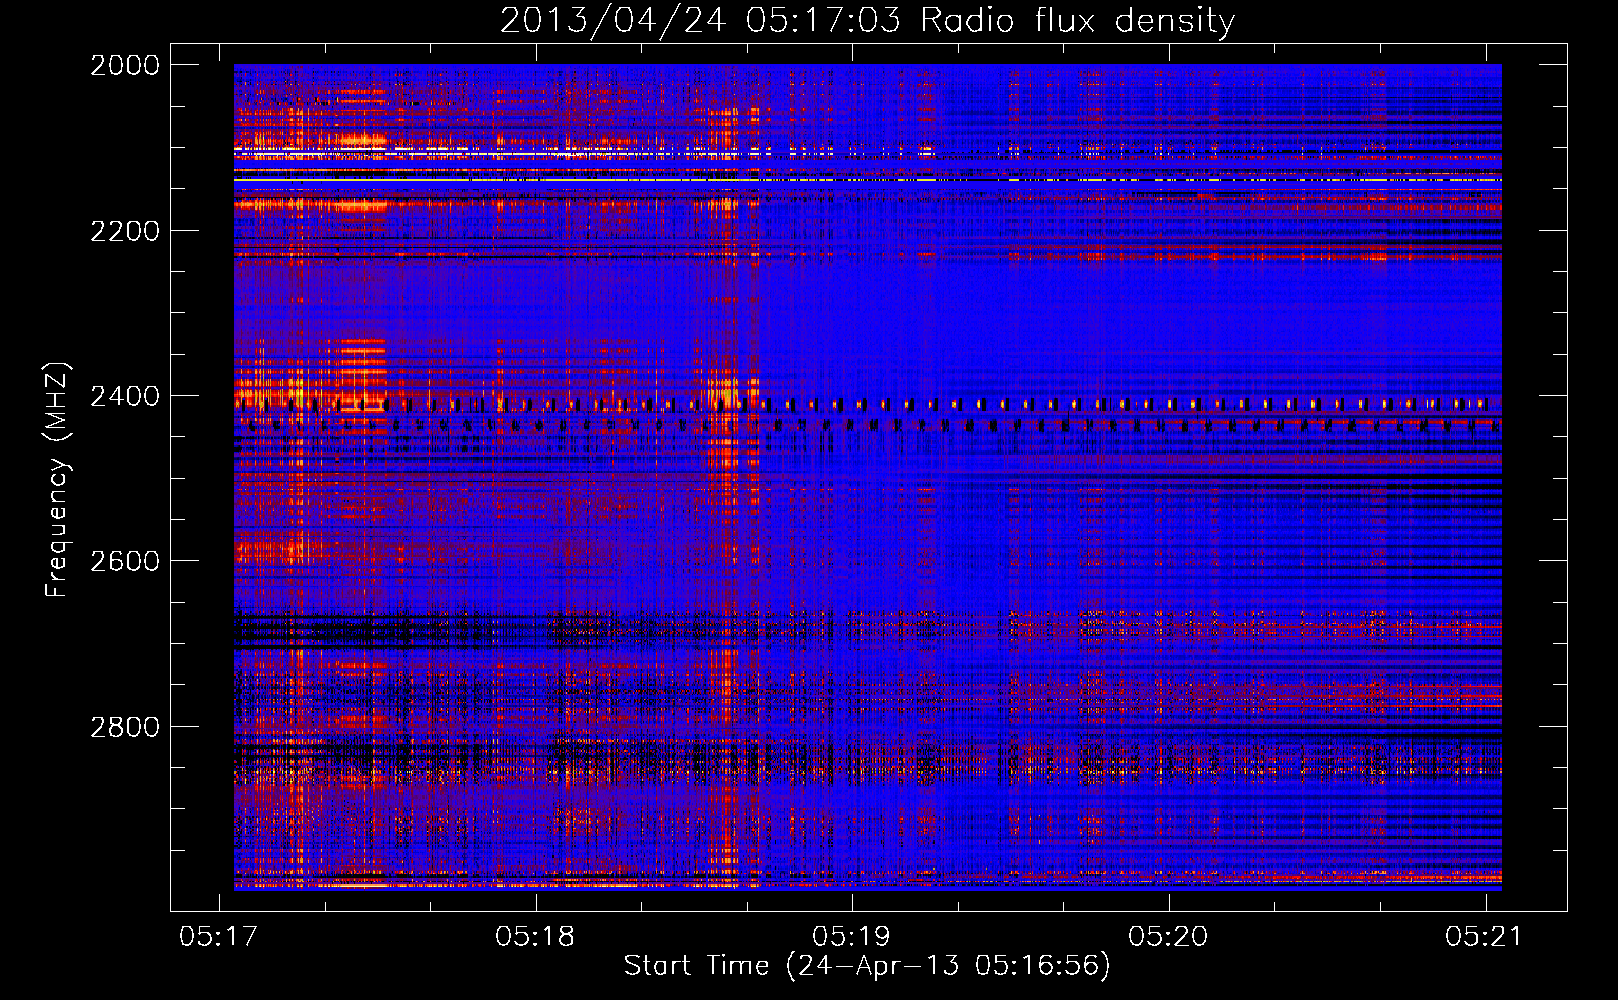Click the '05:17' time axis label

pos(218,936)
